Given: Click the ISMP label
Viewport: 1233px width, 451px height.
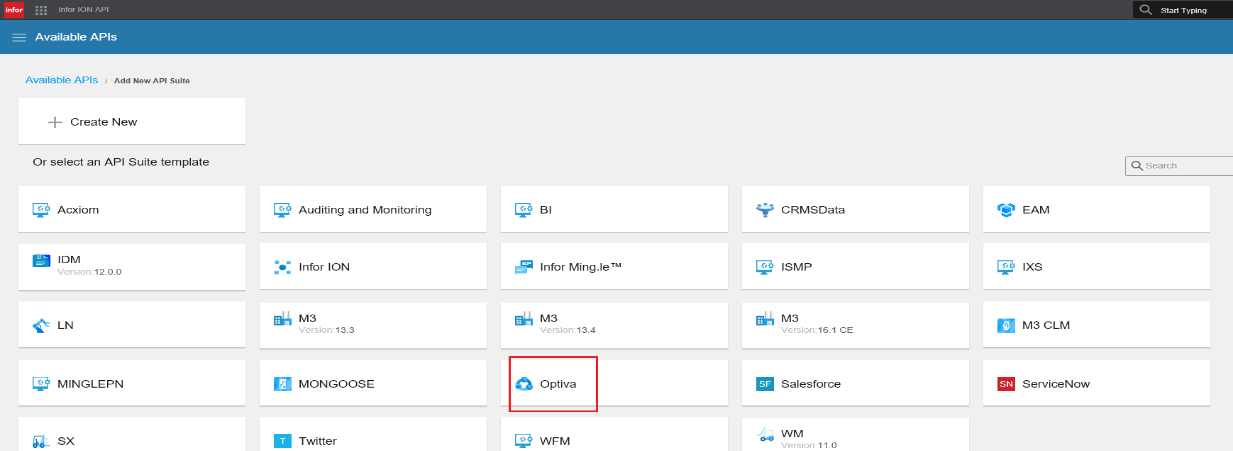Looking at the screenshot, I should (x=797, y=267).
